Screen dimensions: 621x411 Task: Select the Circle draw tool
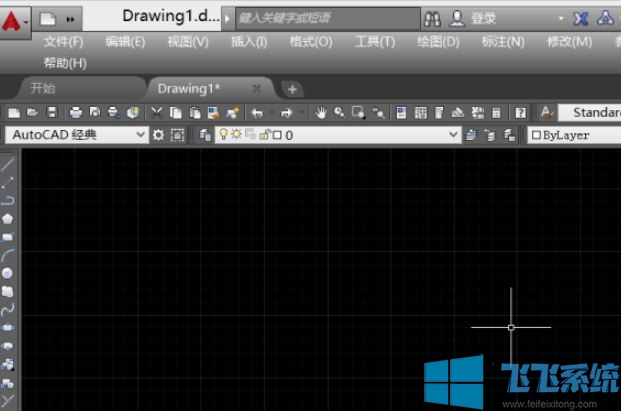(x=8, y=272)
